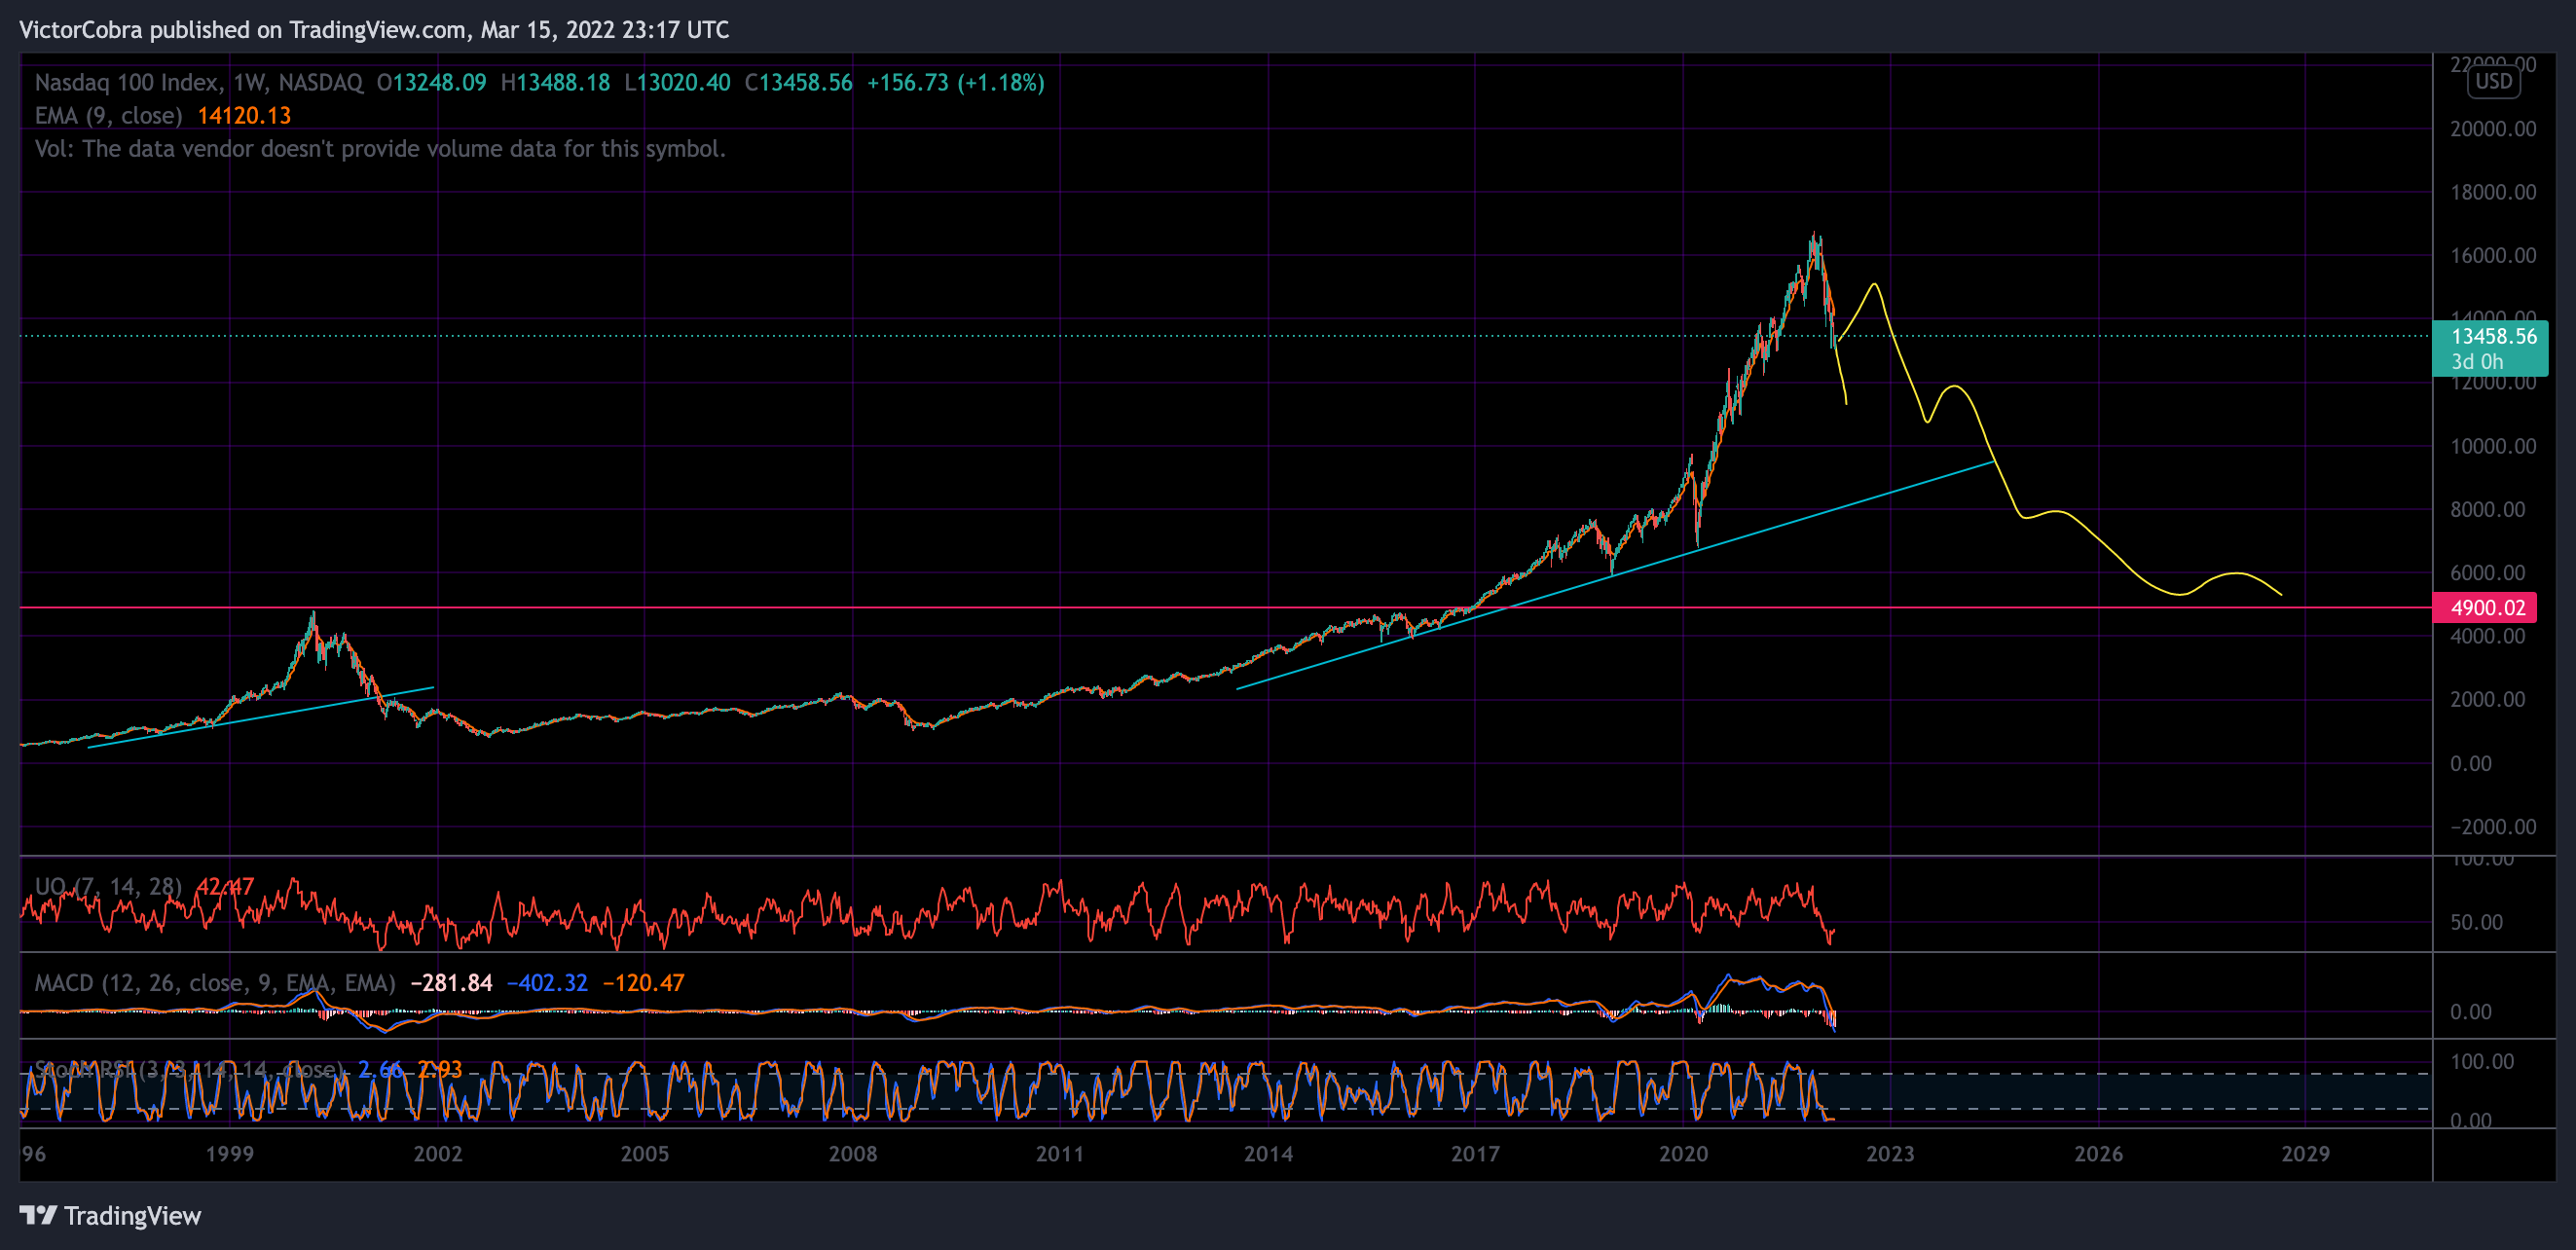This screenshot has width=2576, height=1250.
Task: Click the MACD signal value -402.32
Action: (547, 983)
